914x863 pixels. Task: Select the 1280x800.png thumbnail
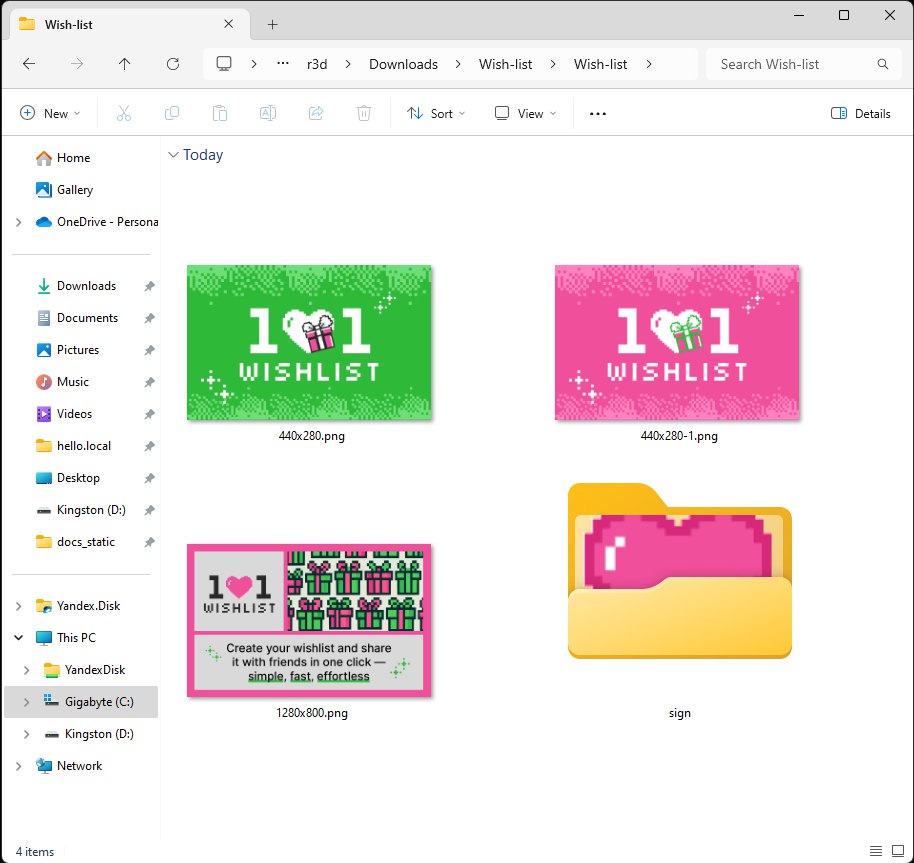click(309, 620)
